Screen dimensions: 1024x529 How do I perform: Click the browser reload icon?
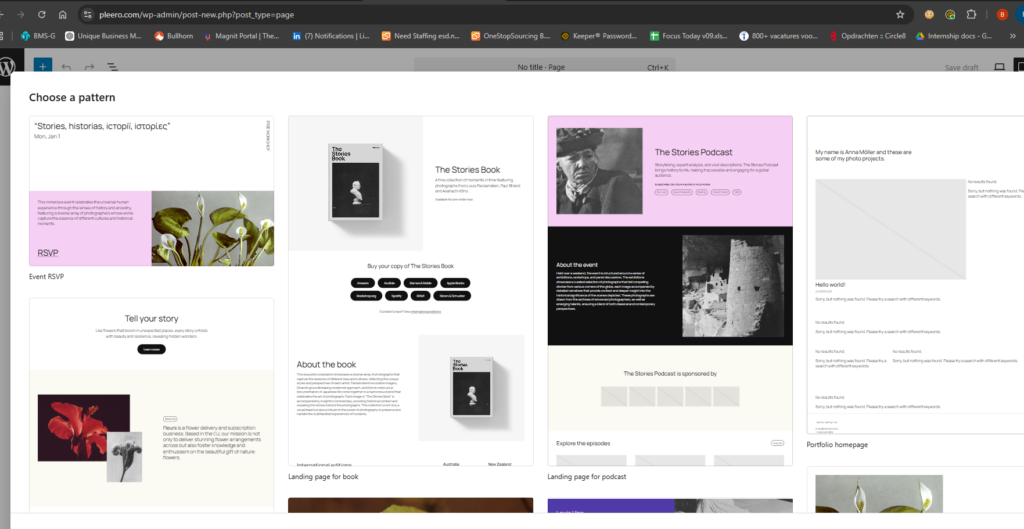pyautogui.click(x=41, y=15)
